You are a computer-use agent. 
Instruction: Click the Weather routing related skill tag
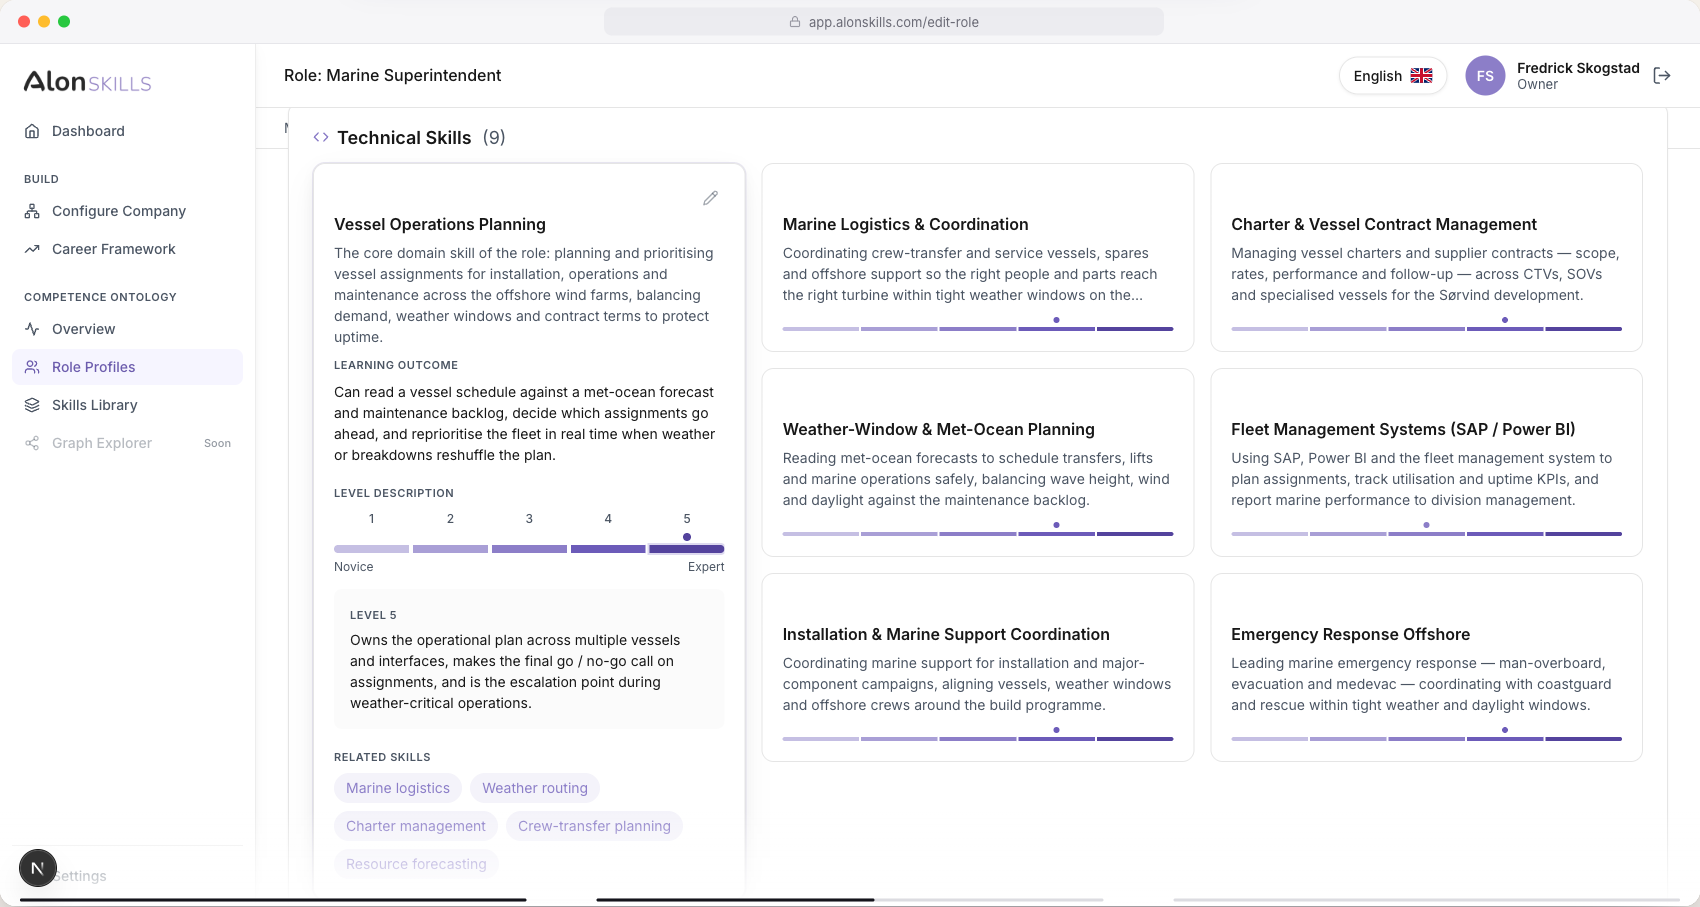coord(535,788)
